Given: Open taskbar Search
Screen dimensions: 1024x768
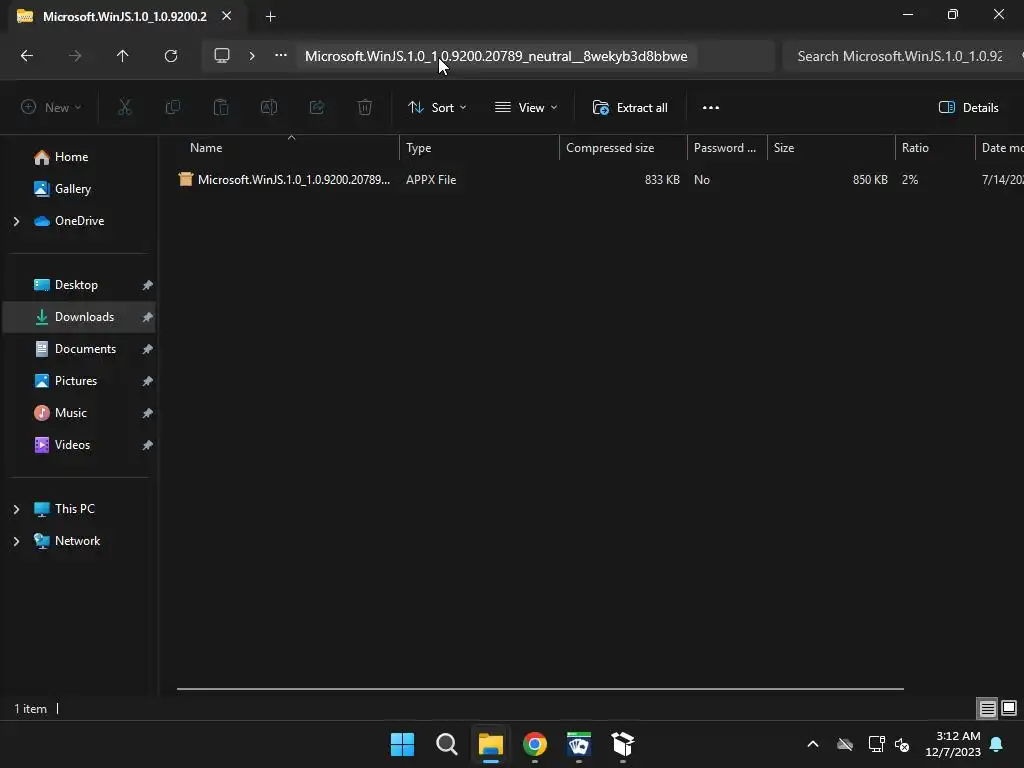Looking at the screenshot, I should 447,744.
